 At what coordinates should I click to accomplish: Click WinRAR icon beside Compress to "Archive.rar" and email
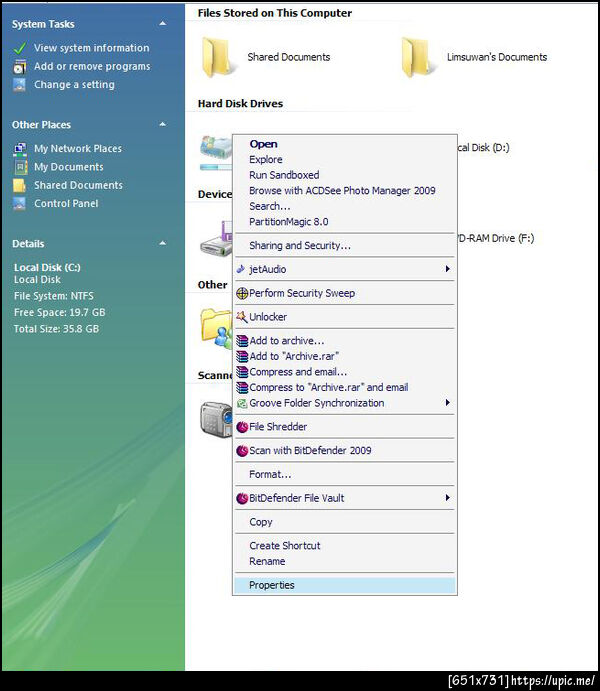(x=242, y=388)
